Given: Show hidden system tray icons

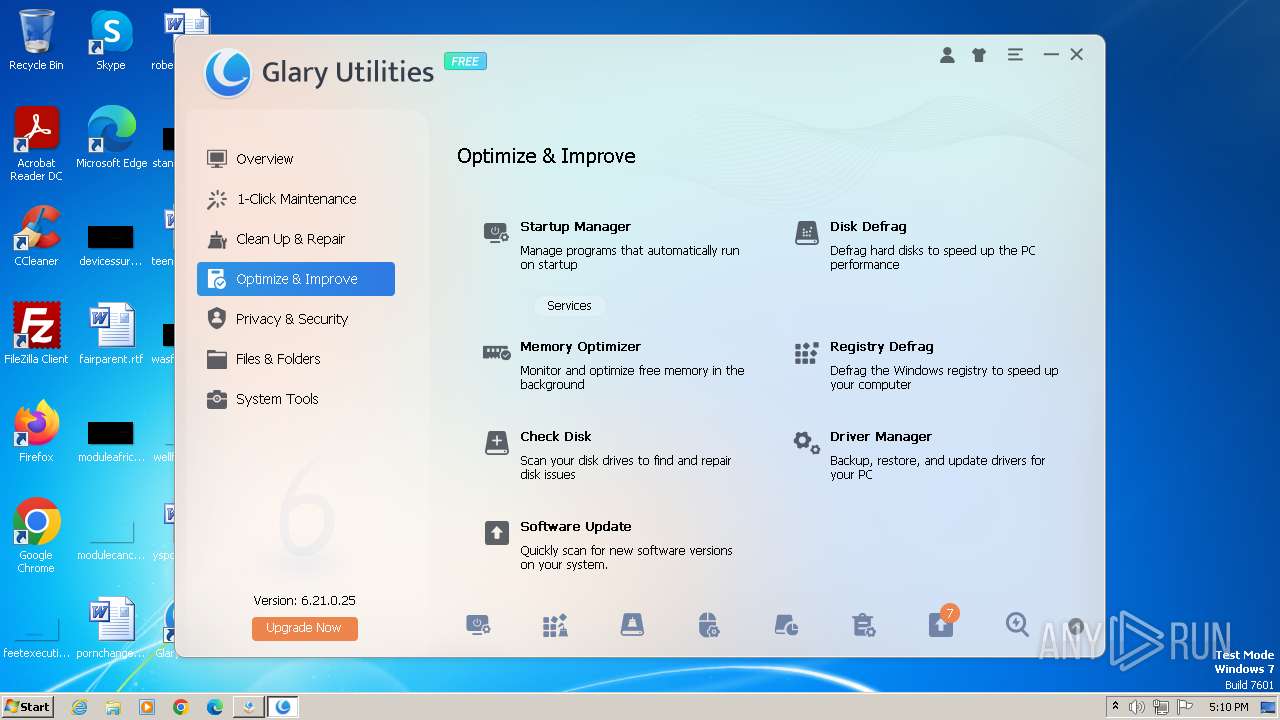Looking at the screenshot, I should pos(1115,707).
